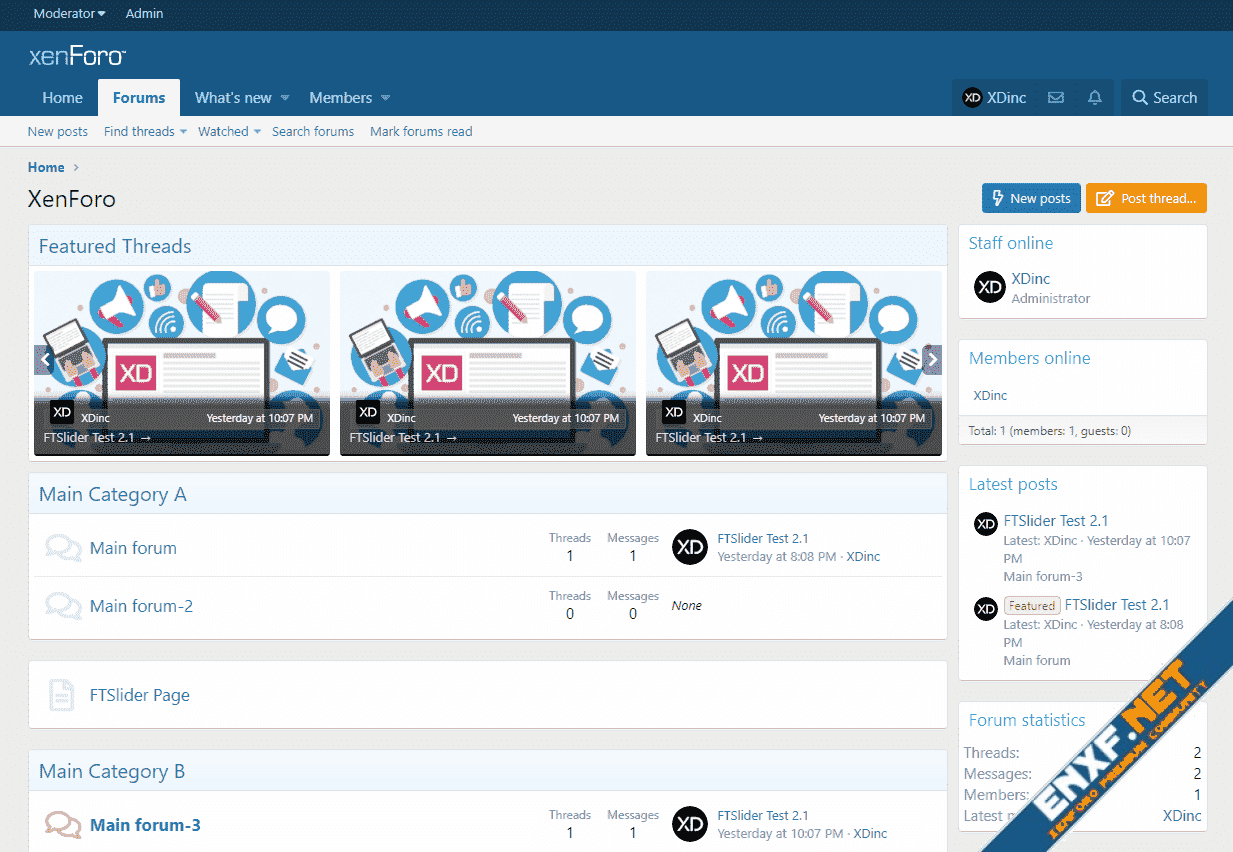Open the Main forum link
The image size is (1233, 852).
(x=133, y=548)
